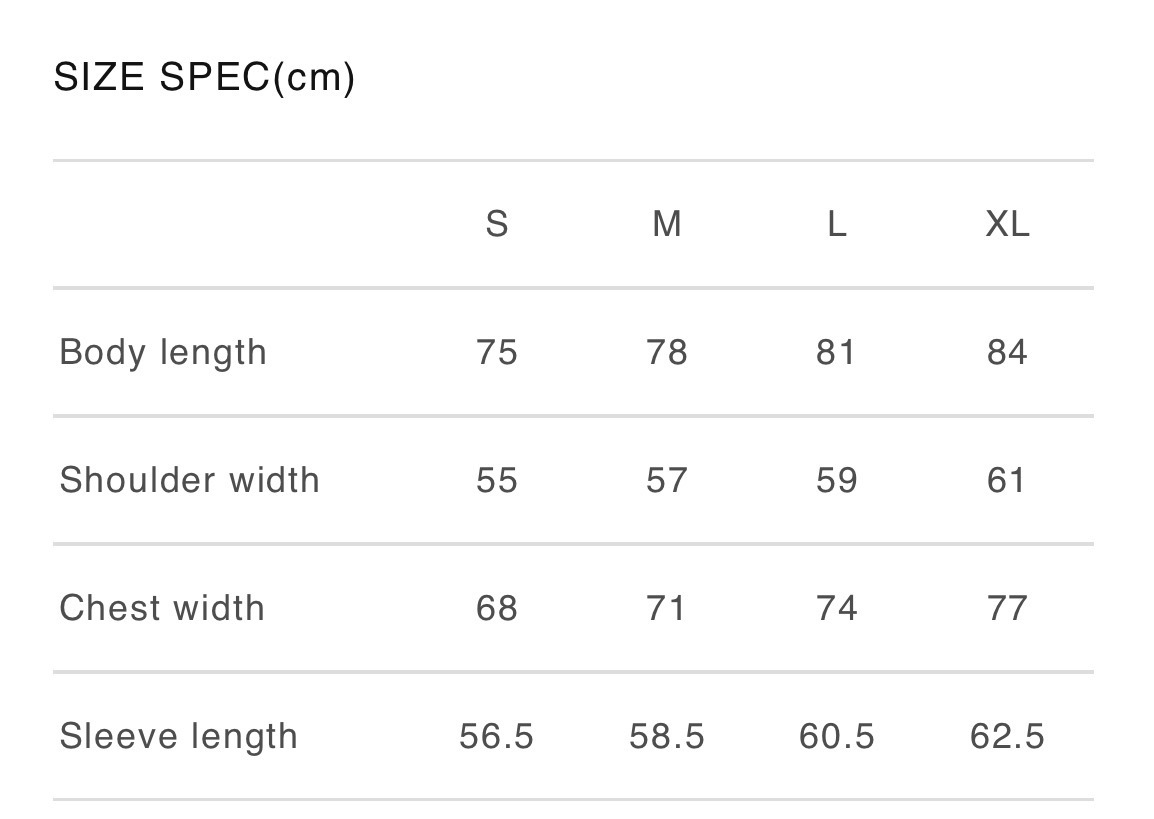The height and width of the screenshot is (819, 1154).
Task: Click the Chest width row label
Action: pos(162,608)
